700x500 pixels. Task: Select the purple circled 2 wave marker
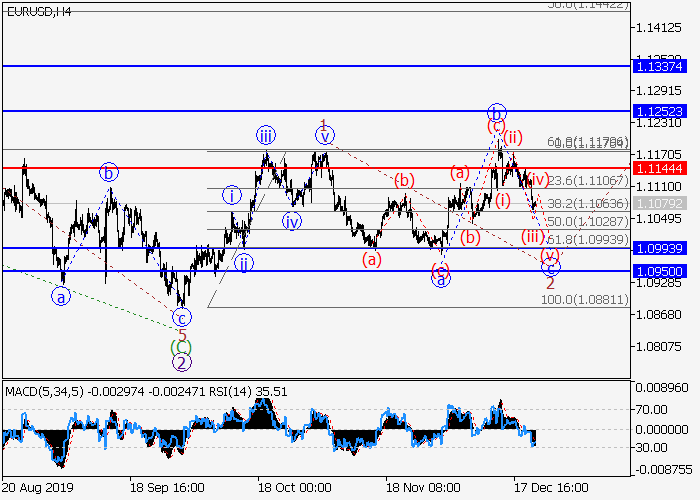(181, 363)
